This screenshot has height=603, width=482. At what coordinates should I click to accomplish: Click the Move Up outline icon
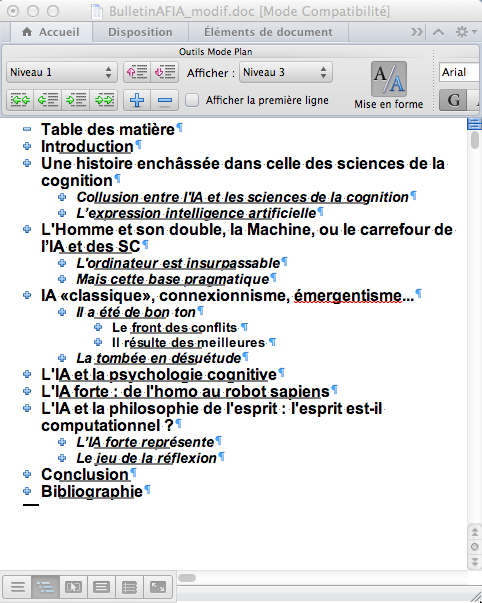[137, 72]
